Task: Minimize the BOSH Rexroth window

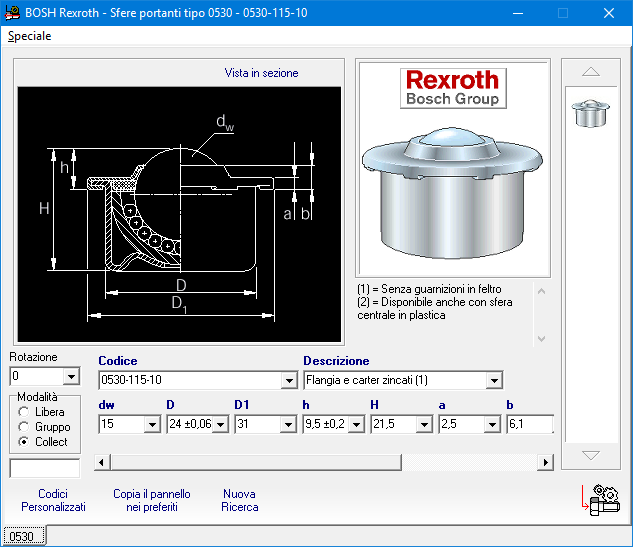Action: click(518, 13)
